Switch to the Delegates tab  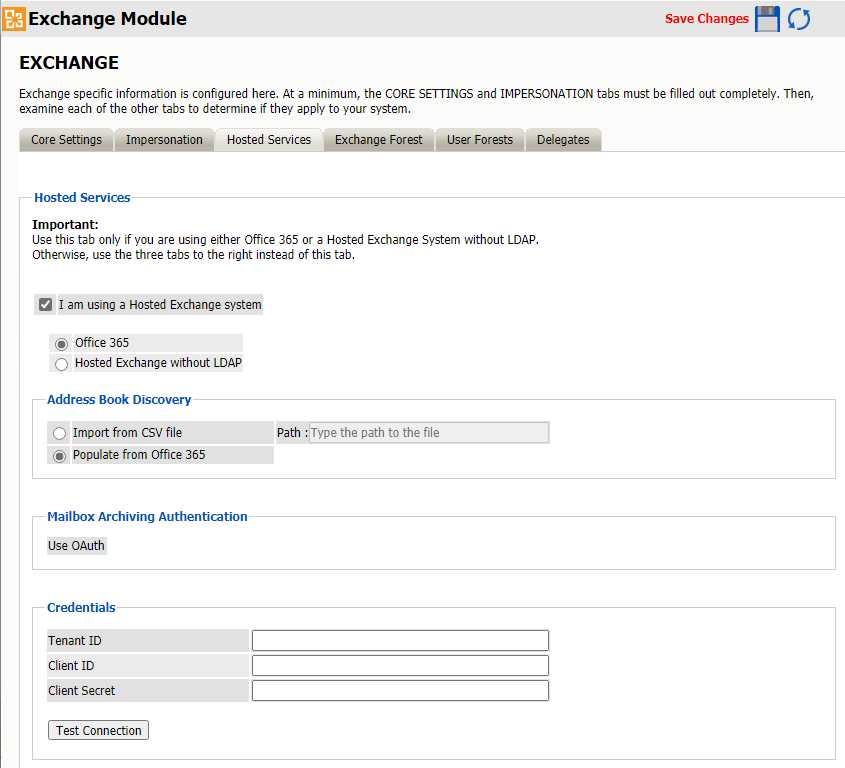pos(563,140)
